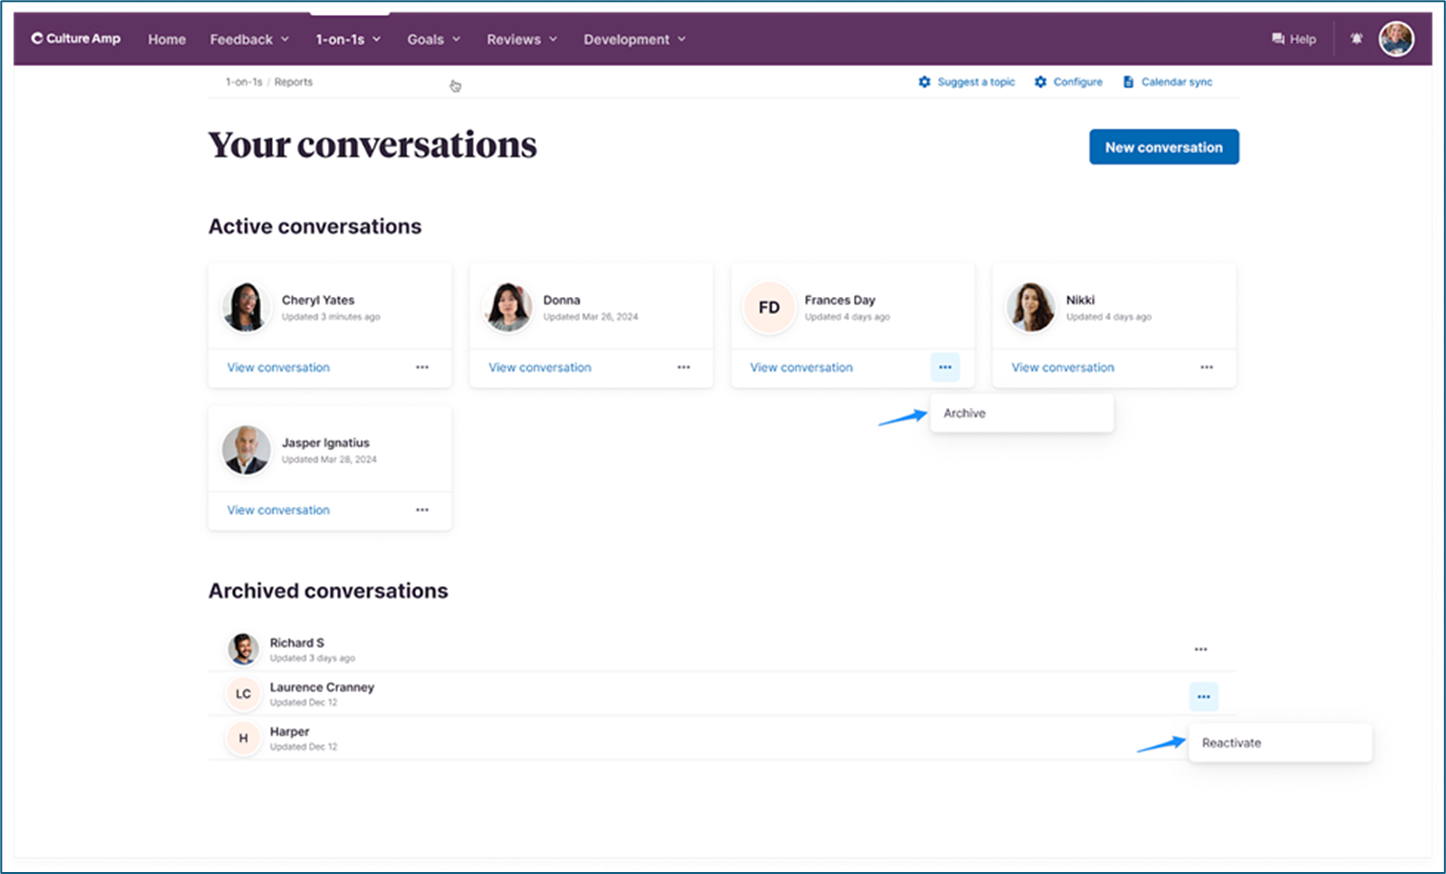Viewport: 1446px width, 874px height.
Task: Click ellipsis button for Laurence Cranney row
Action: point(1203,697)
